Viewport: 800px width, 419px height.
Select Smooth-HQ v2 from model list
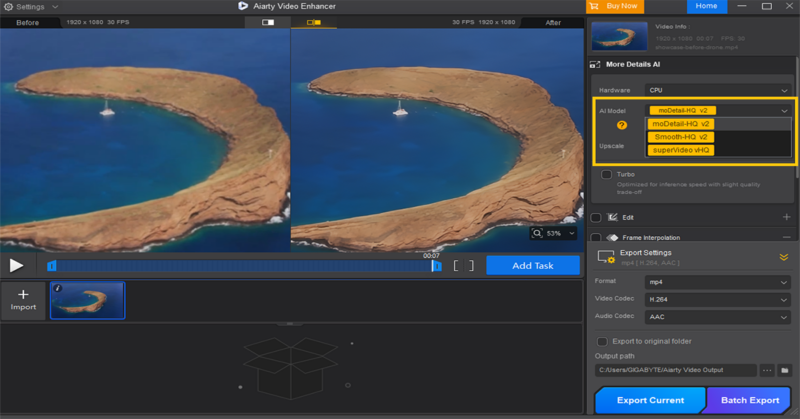coord(680,137)
